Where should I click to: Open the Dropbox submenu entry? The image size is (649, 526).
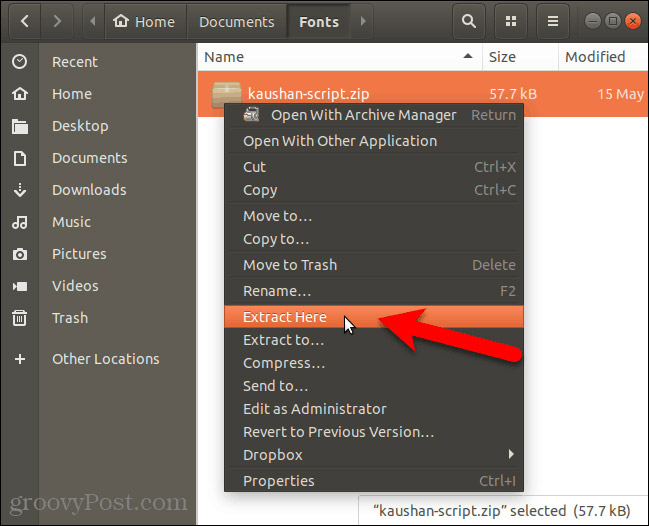point(374,455)
